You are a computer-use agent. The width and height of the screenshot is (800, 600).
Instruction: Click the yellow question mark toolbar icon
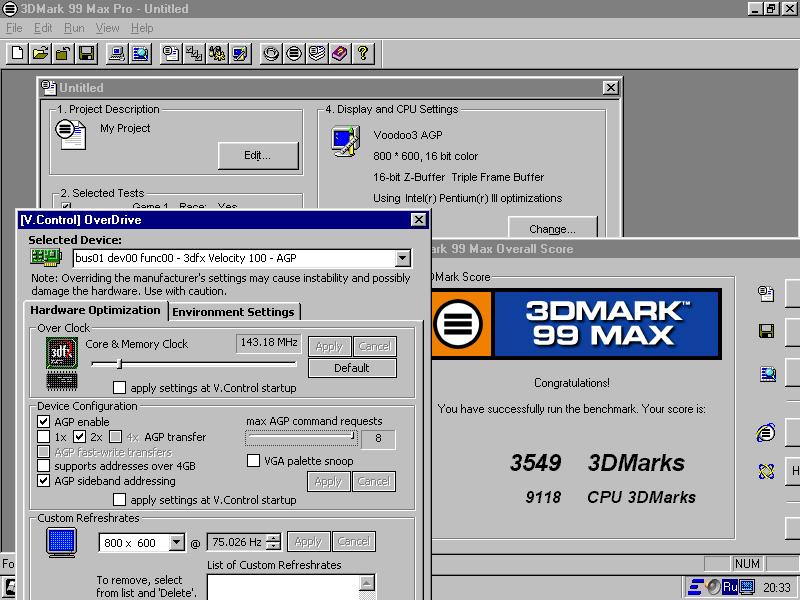point(363,53)
